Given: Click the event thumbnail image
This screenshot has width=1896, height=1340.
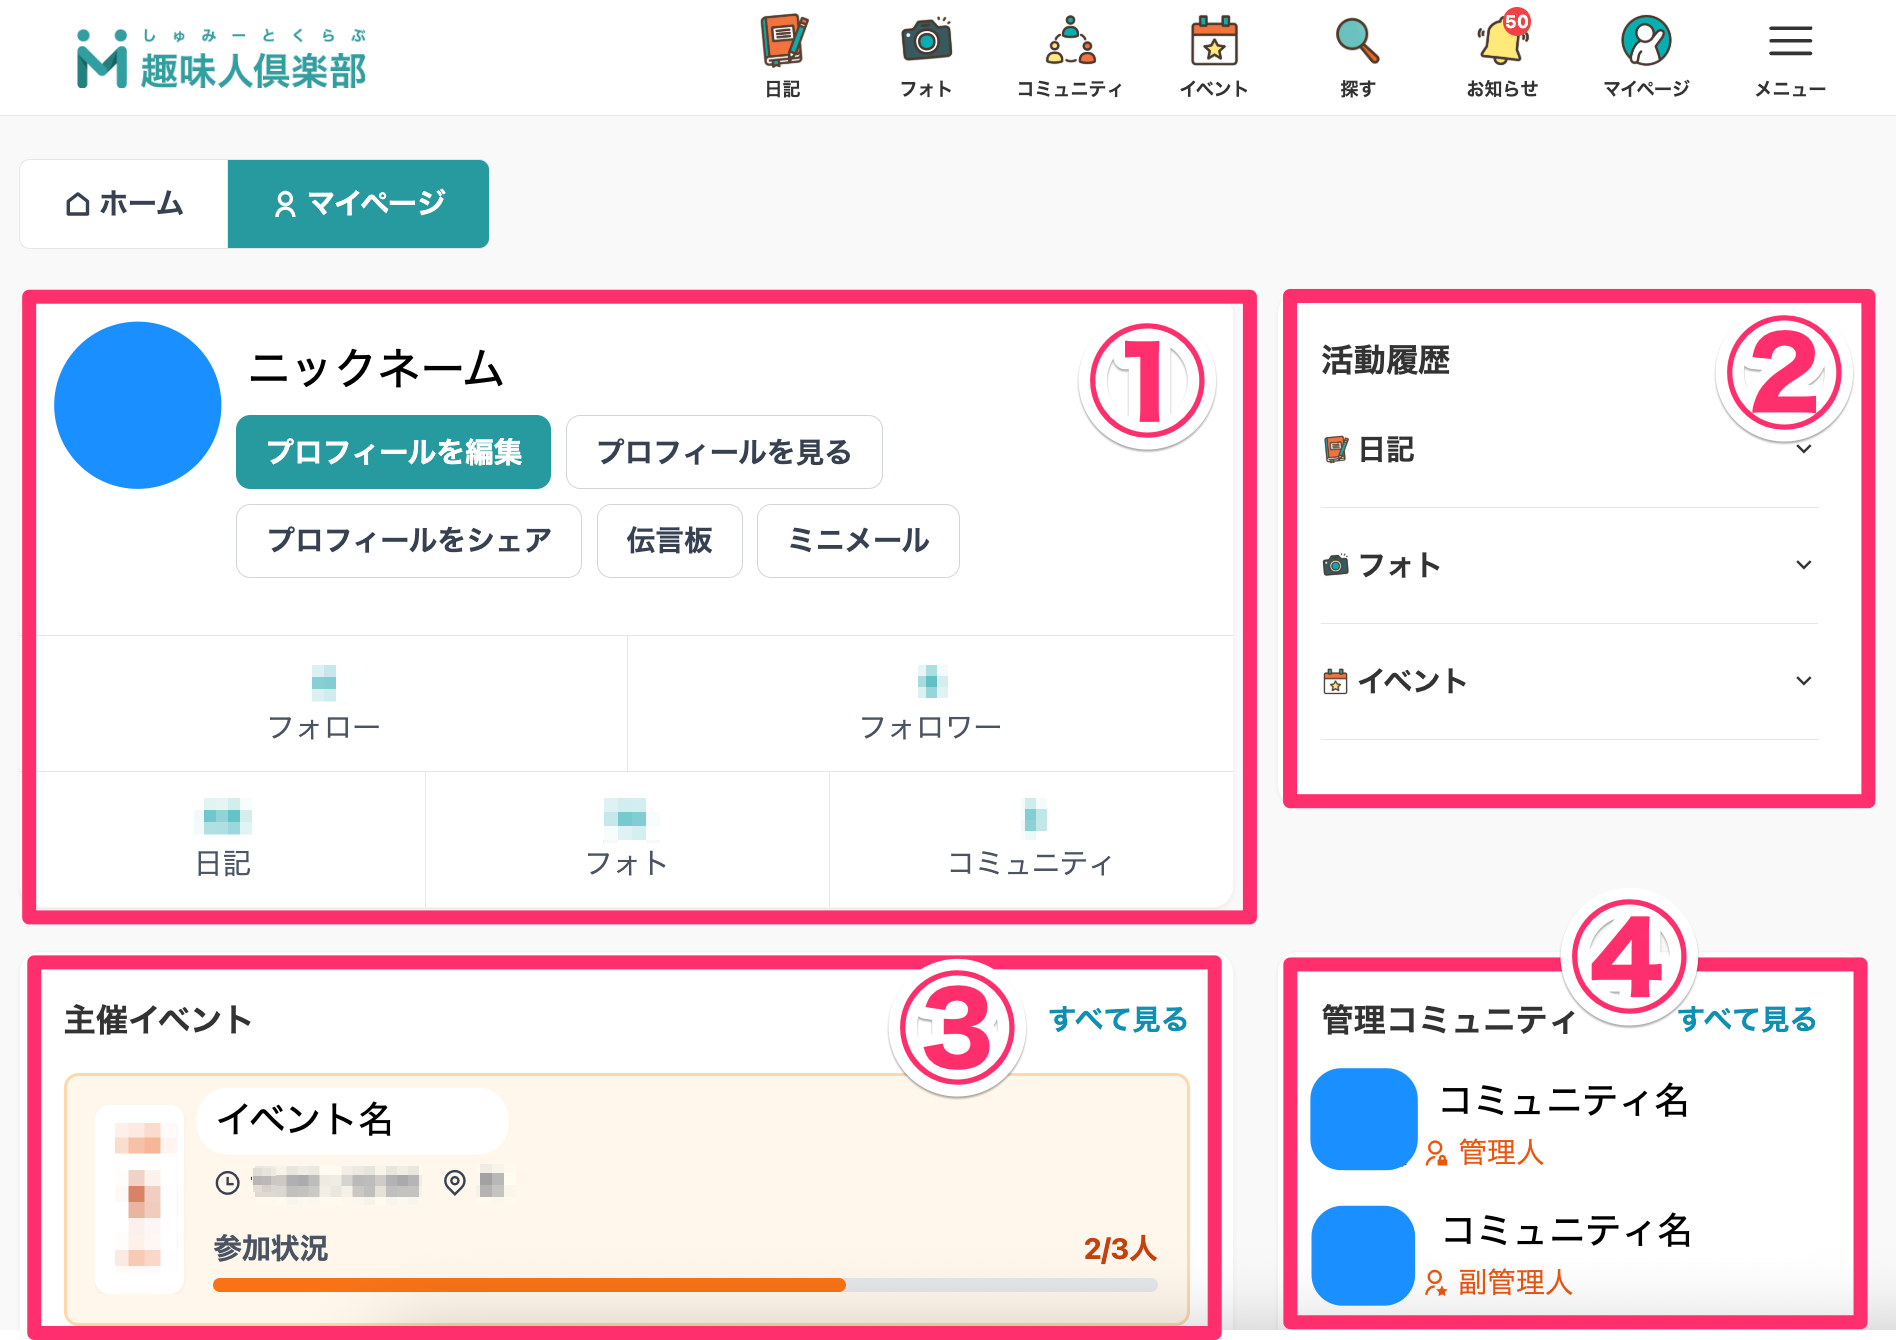Looking at the screenshot, I should click(x=139, y=1198).
